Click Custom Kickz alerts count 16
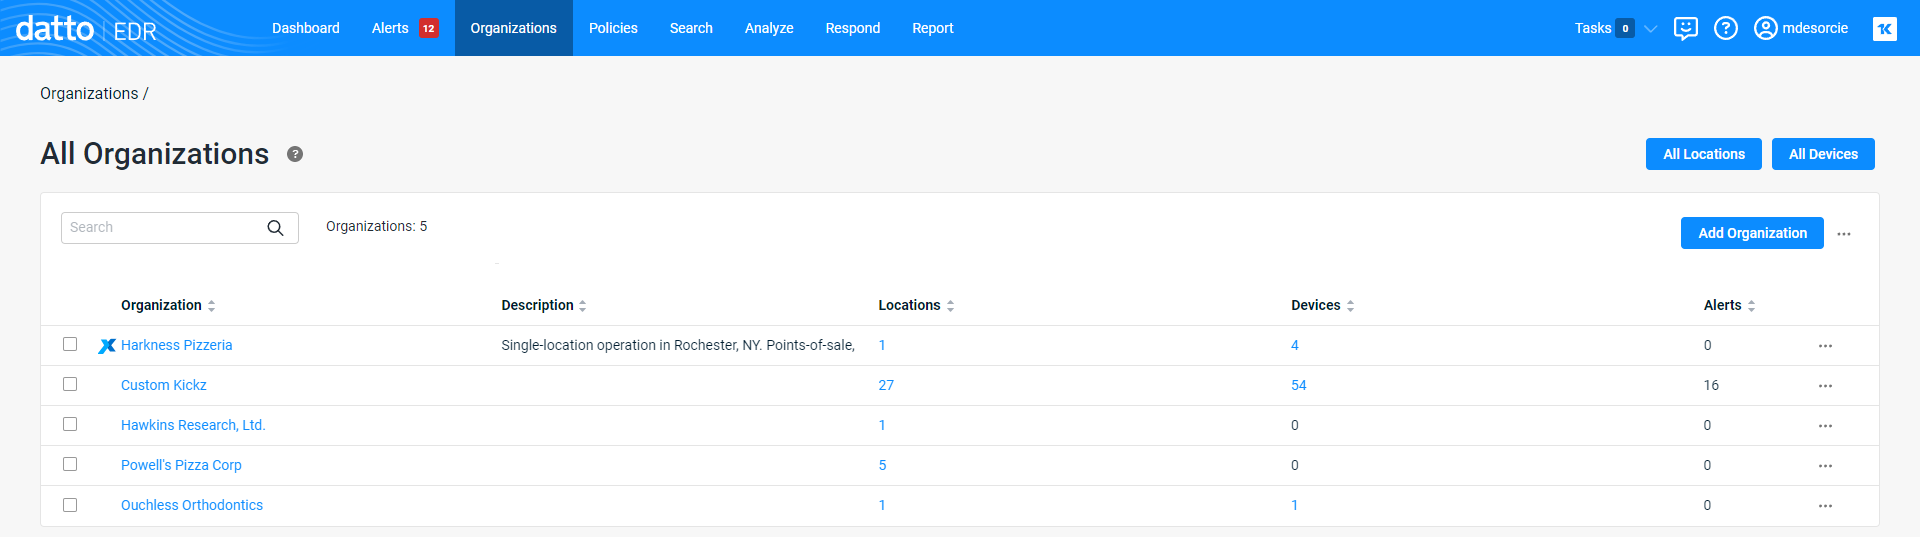The image size is (1920, 537). coord(1711,385)
